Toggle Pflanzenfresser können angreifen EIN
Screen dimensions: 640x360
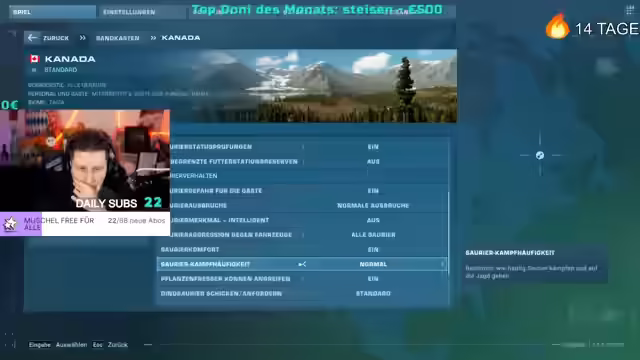coord(373,279)
